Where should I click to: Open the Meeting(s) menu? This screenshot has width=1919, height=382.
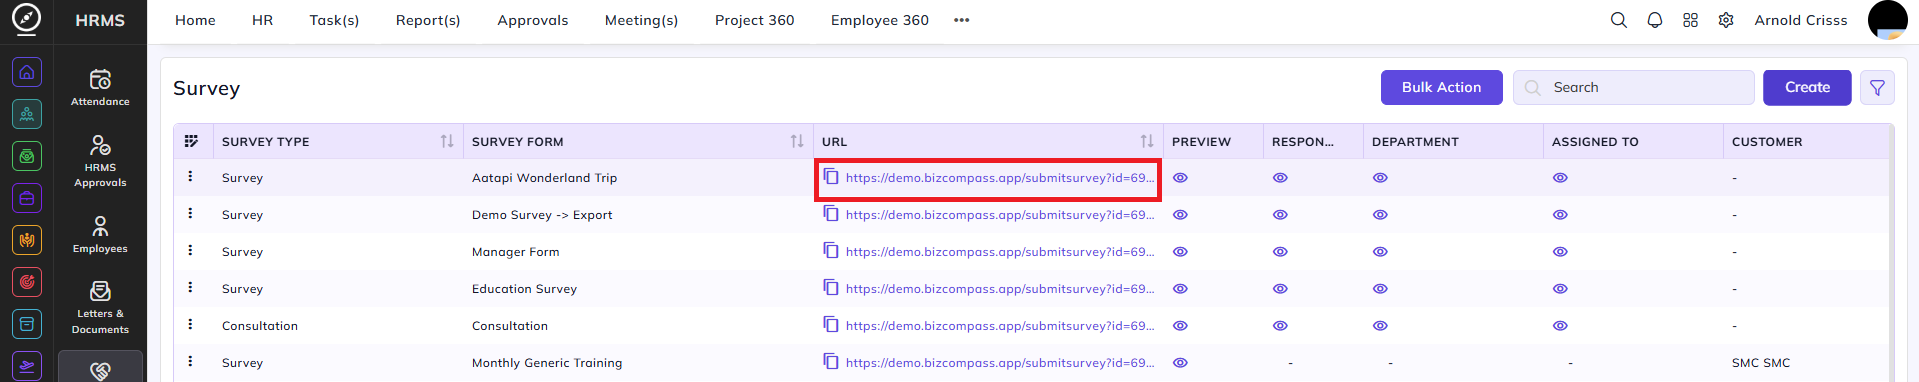[641, 20]
